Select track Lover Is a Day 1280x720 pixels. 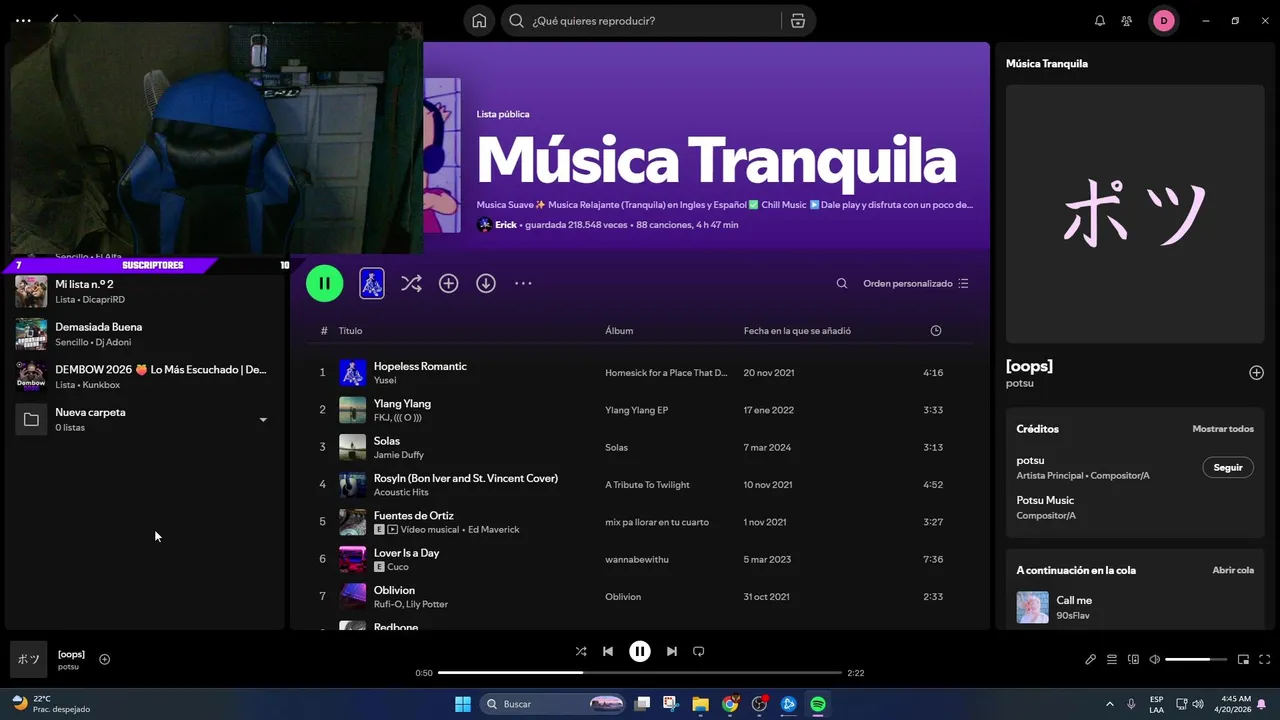point(406,552)
